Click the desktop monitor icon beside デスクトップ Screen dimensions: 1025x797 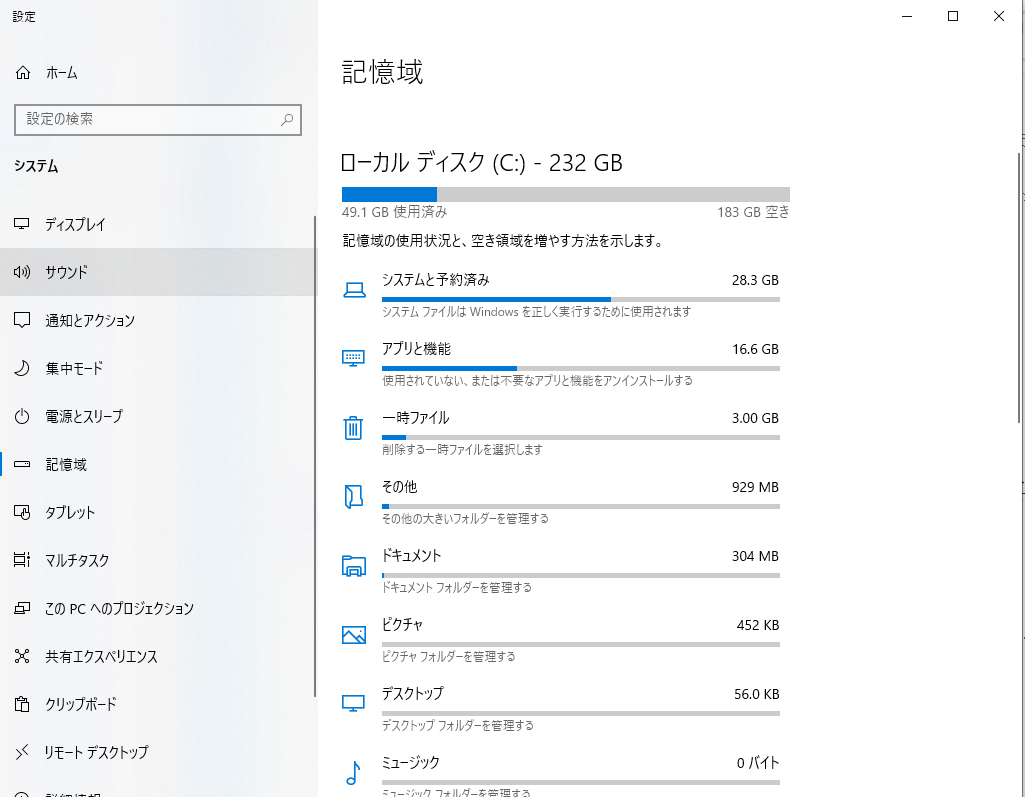[x=352, y=703]
